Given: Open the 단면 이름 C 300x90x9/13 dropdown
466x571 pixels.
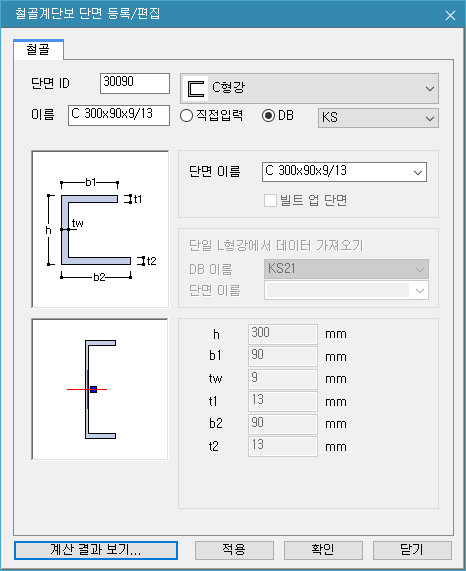Looking at the screenshot, I should click(x=344, y=172).
